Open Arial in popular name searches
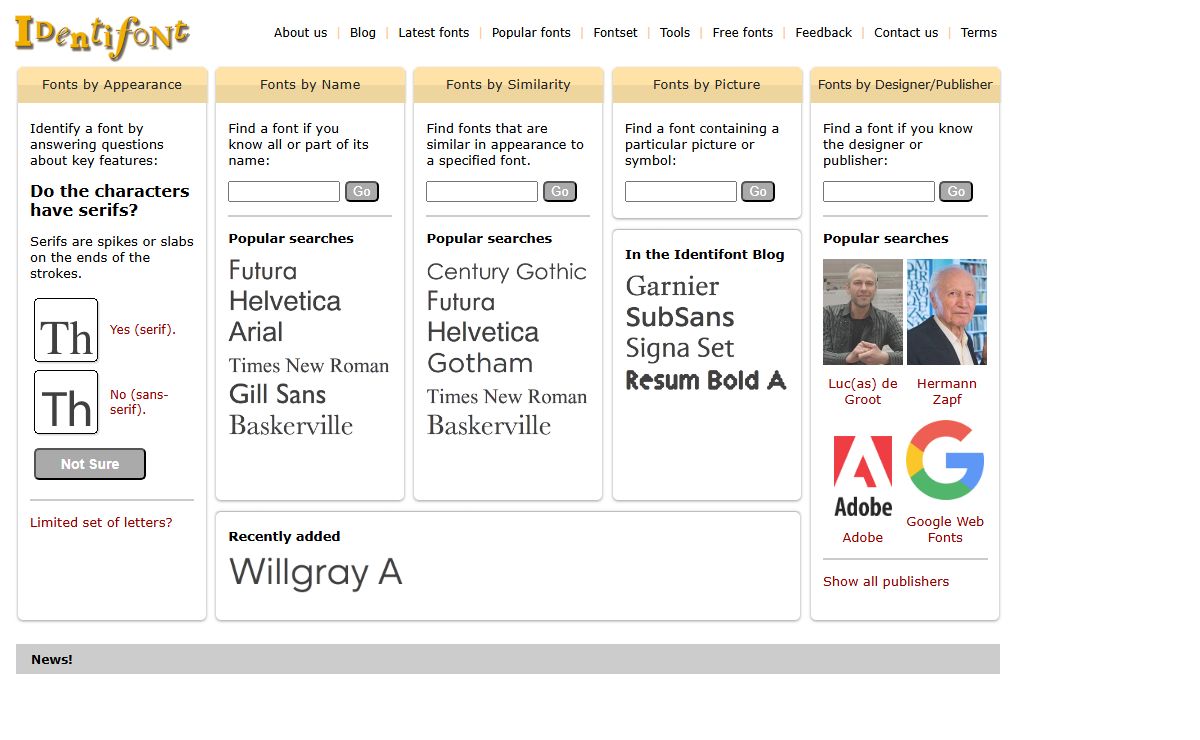Screen dimensions: 1200x740 click(x=256, y=332)
